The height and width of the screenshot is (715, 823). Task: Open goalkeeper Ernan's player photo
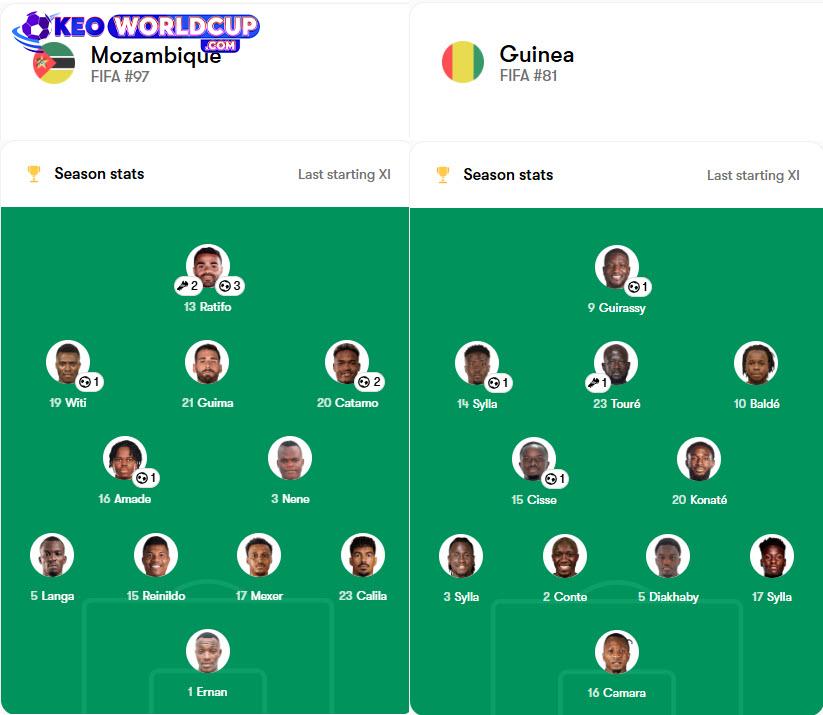(x=208, y=651)
